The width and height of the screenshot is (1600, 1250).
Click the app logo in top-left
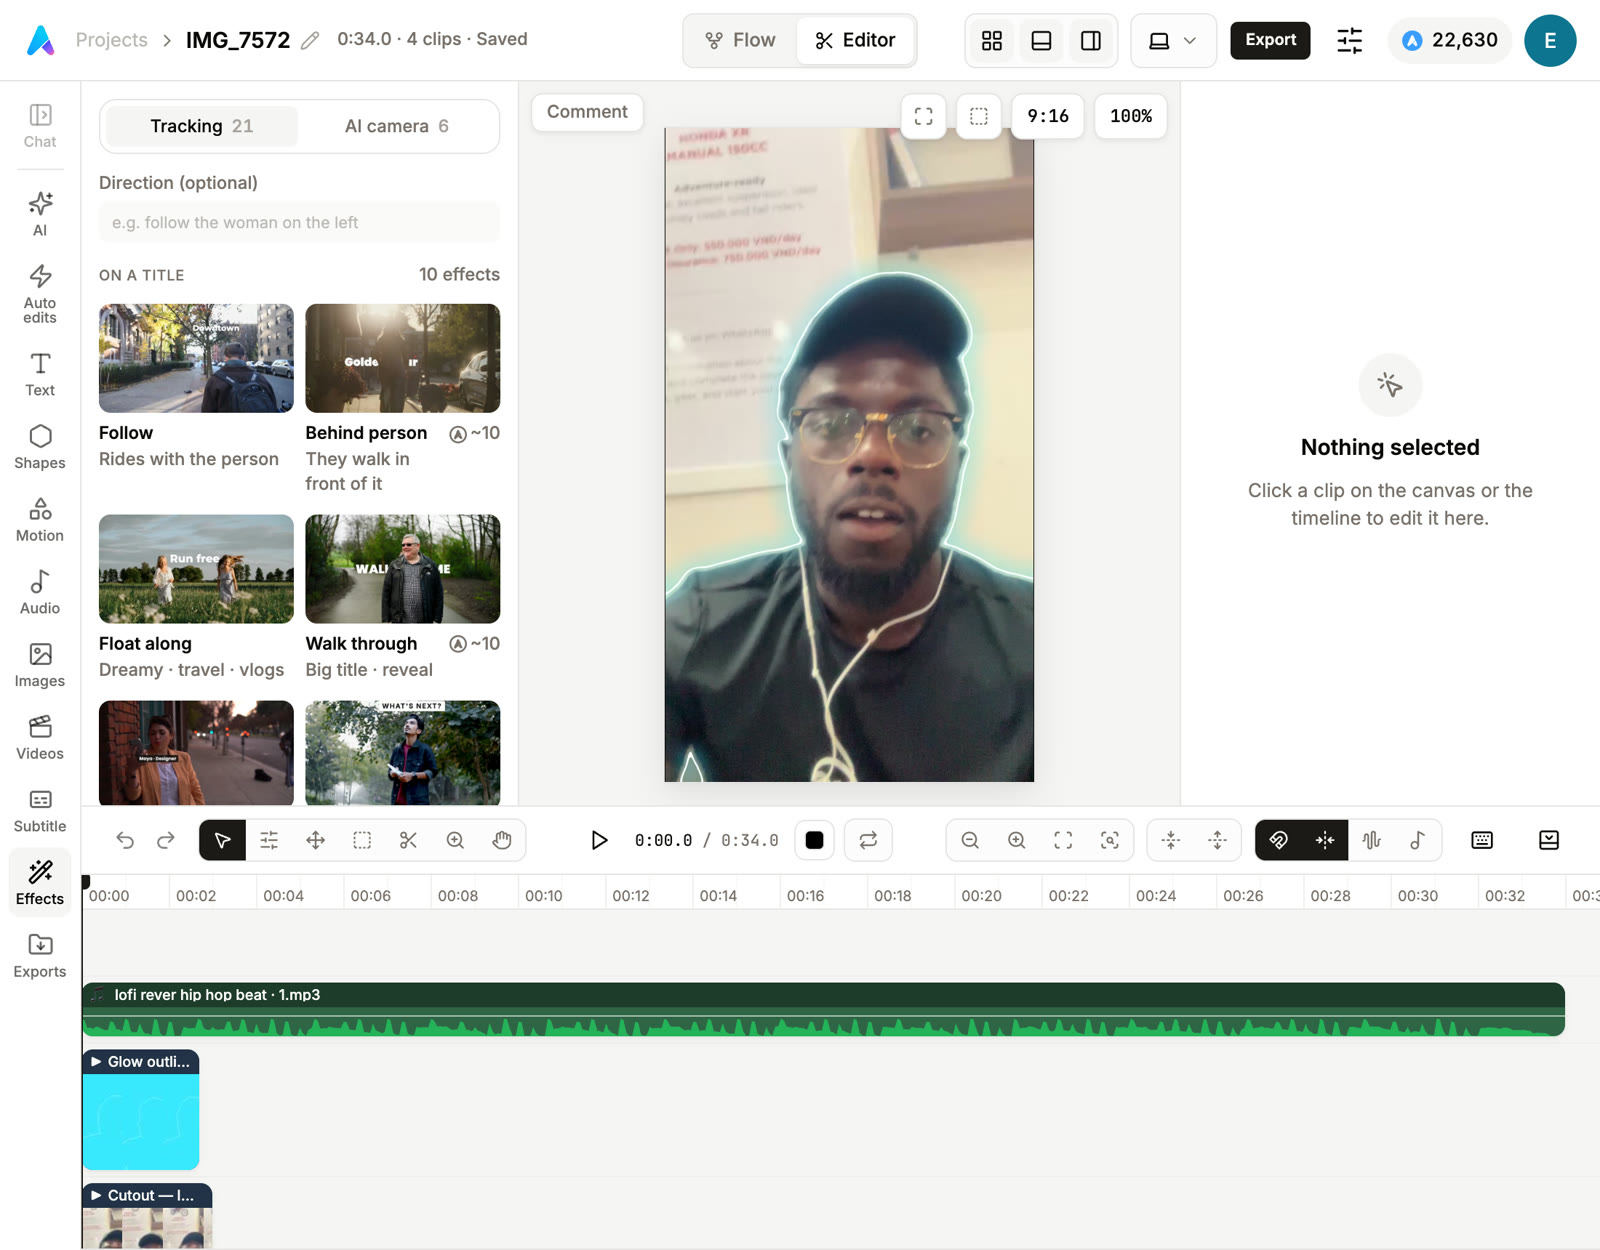point(40,40)
